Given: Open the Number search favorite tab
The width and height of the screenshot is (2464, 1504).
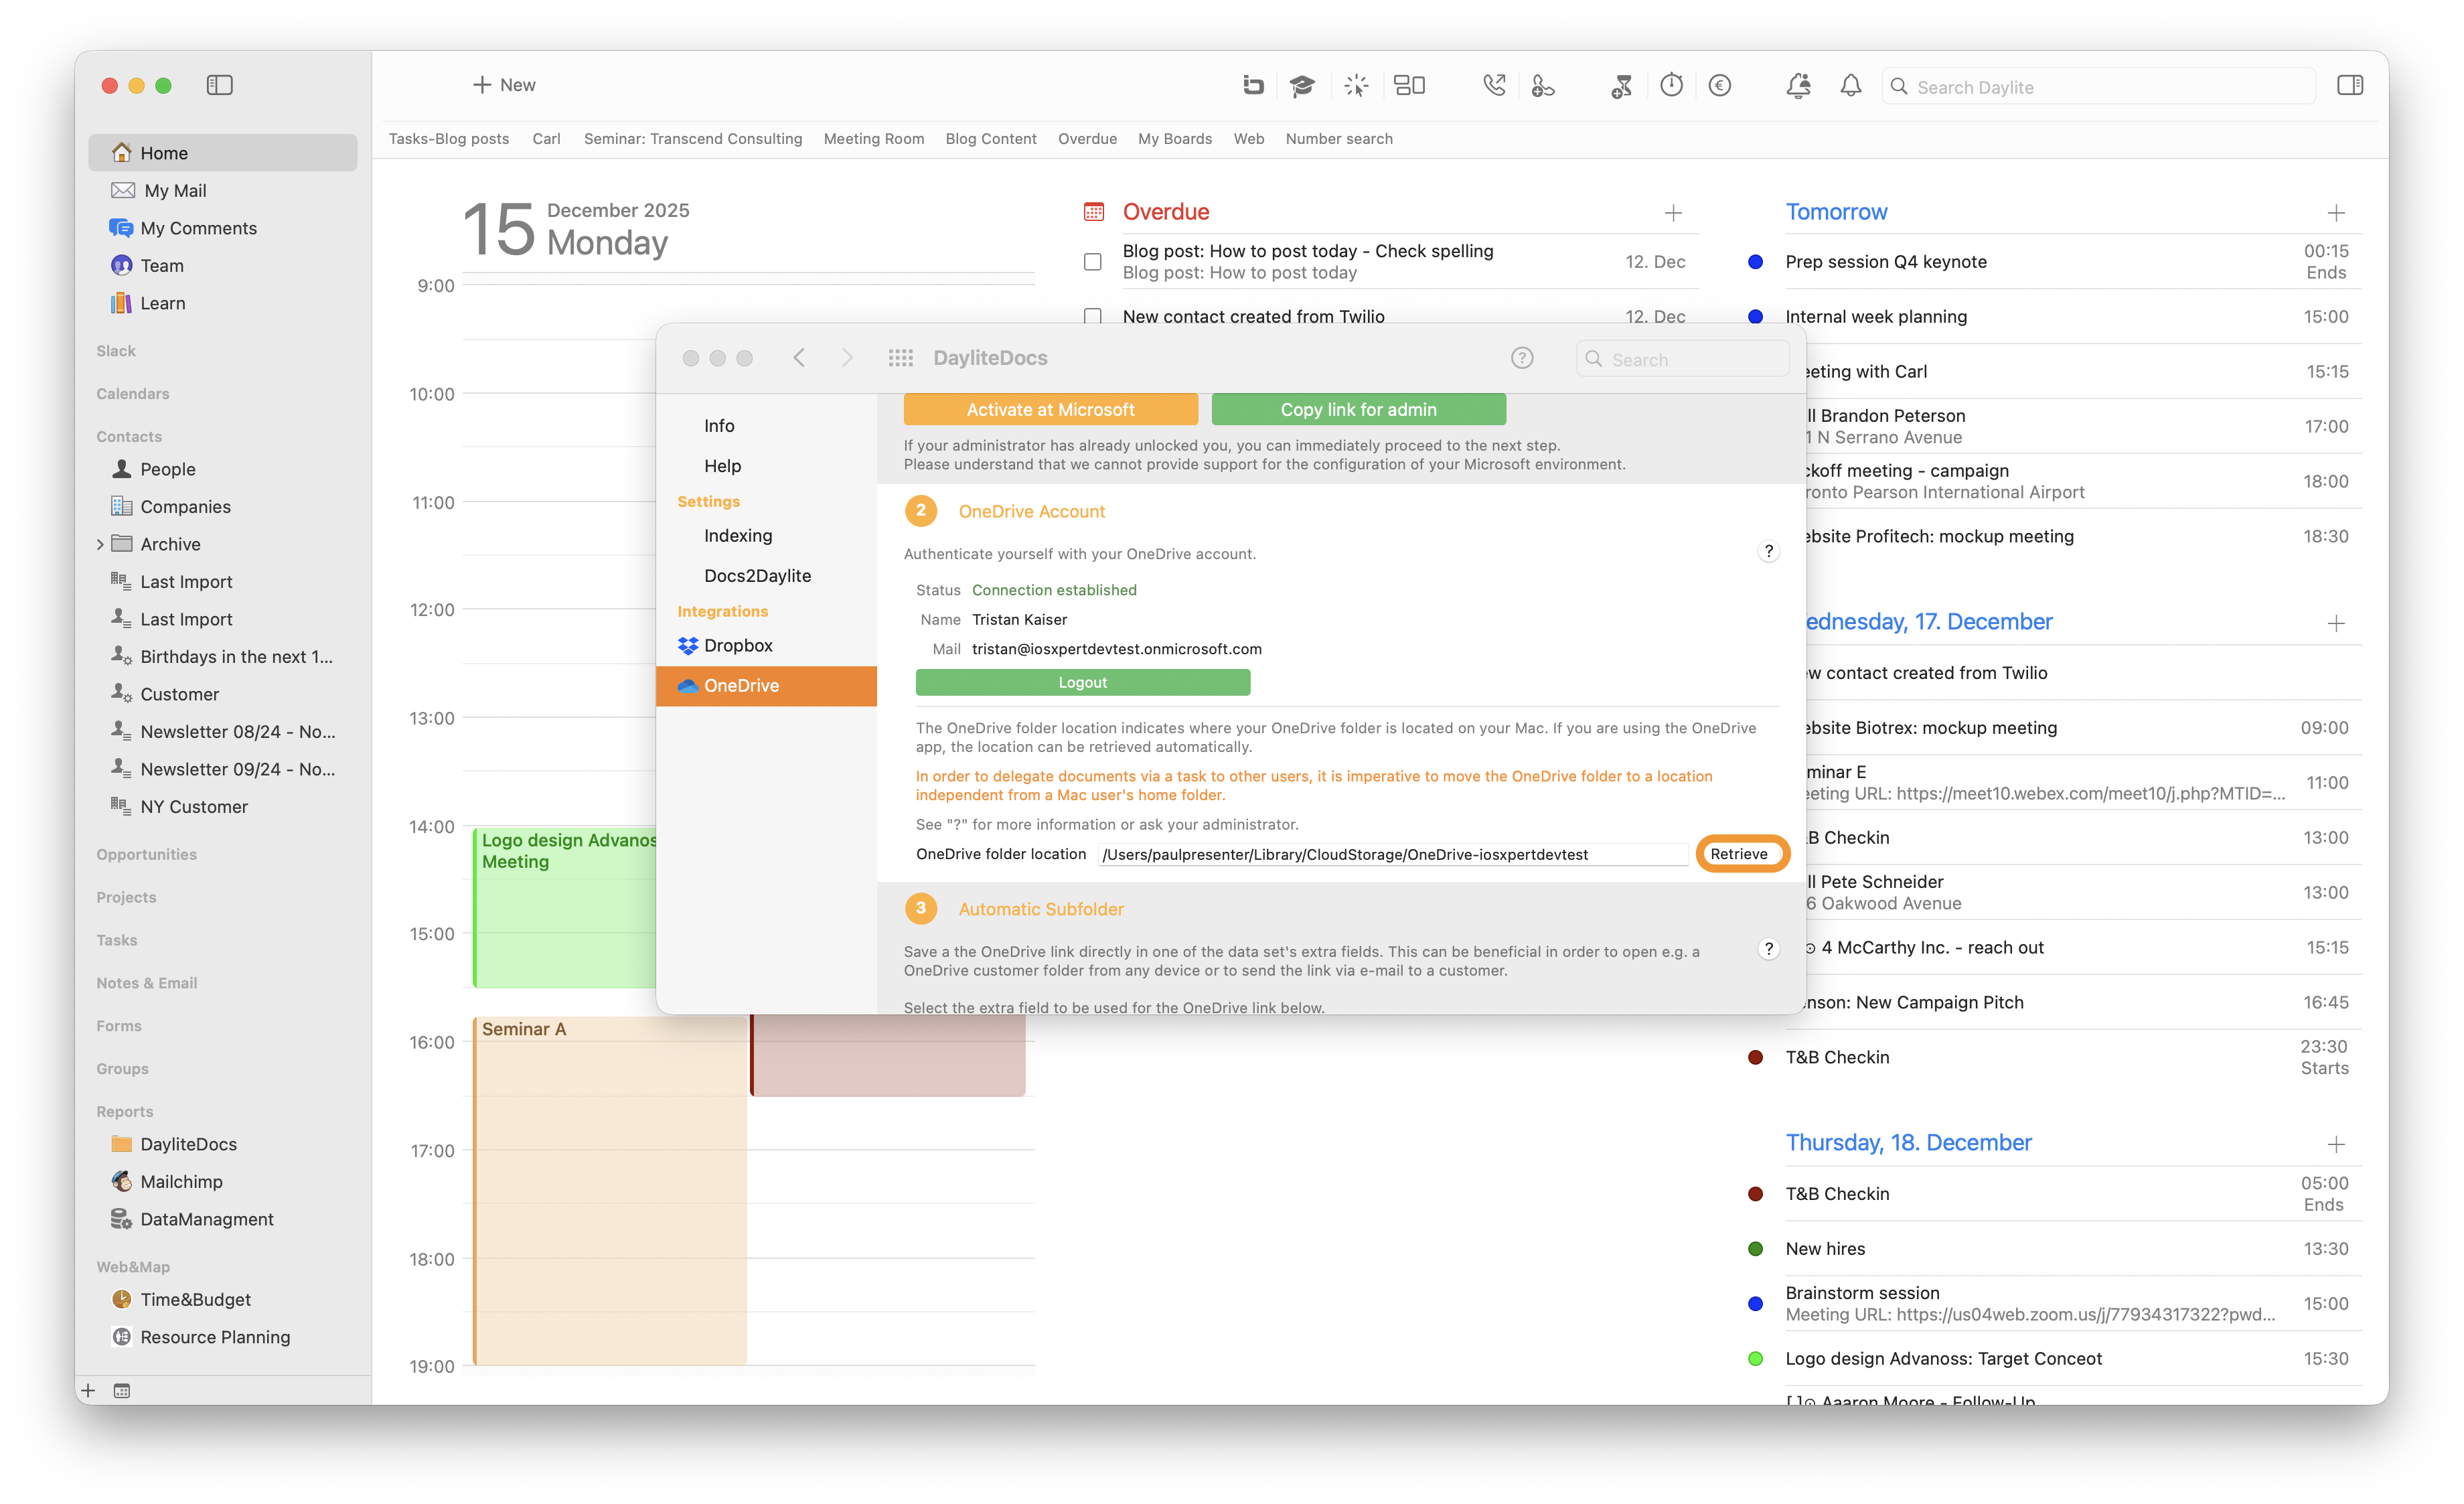Looking at the screenshot, I should click(1339, 139).
